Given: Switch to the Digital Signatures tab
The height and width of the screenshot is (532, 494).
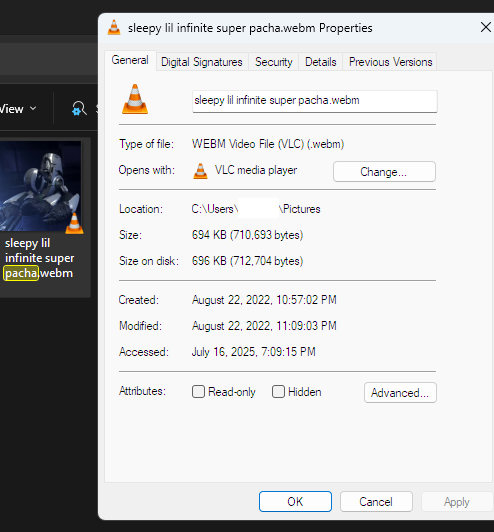Looking at the screenshot, I should pos(202,62).
